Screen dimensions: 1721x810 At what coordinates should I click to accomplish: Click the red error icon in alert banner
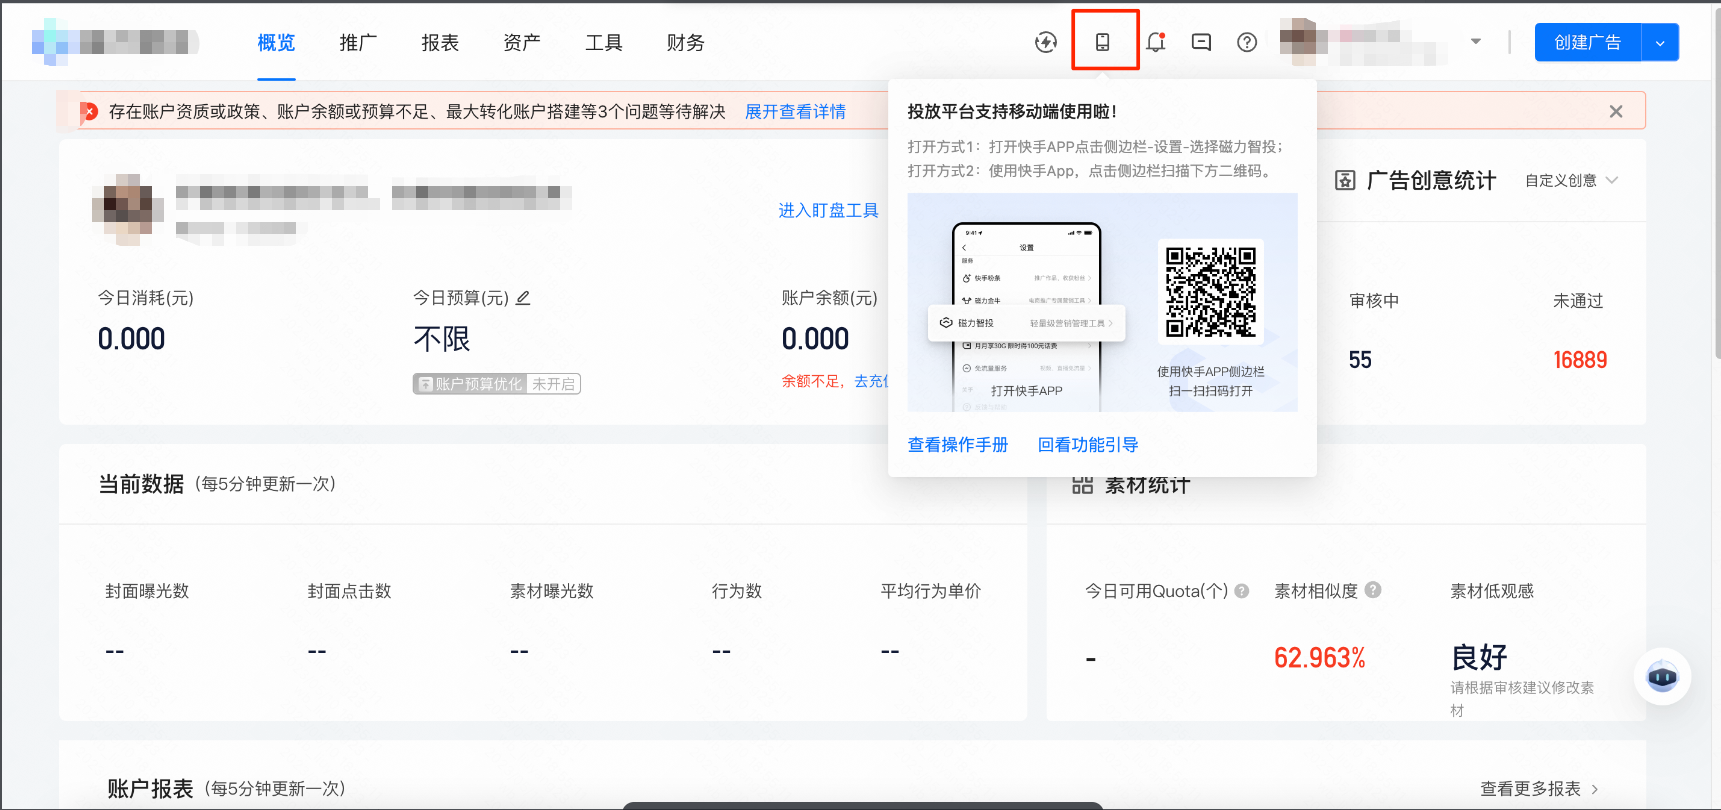89,111
